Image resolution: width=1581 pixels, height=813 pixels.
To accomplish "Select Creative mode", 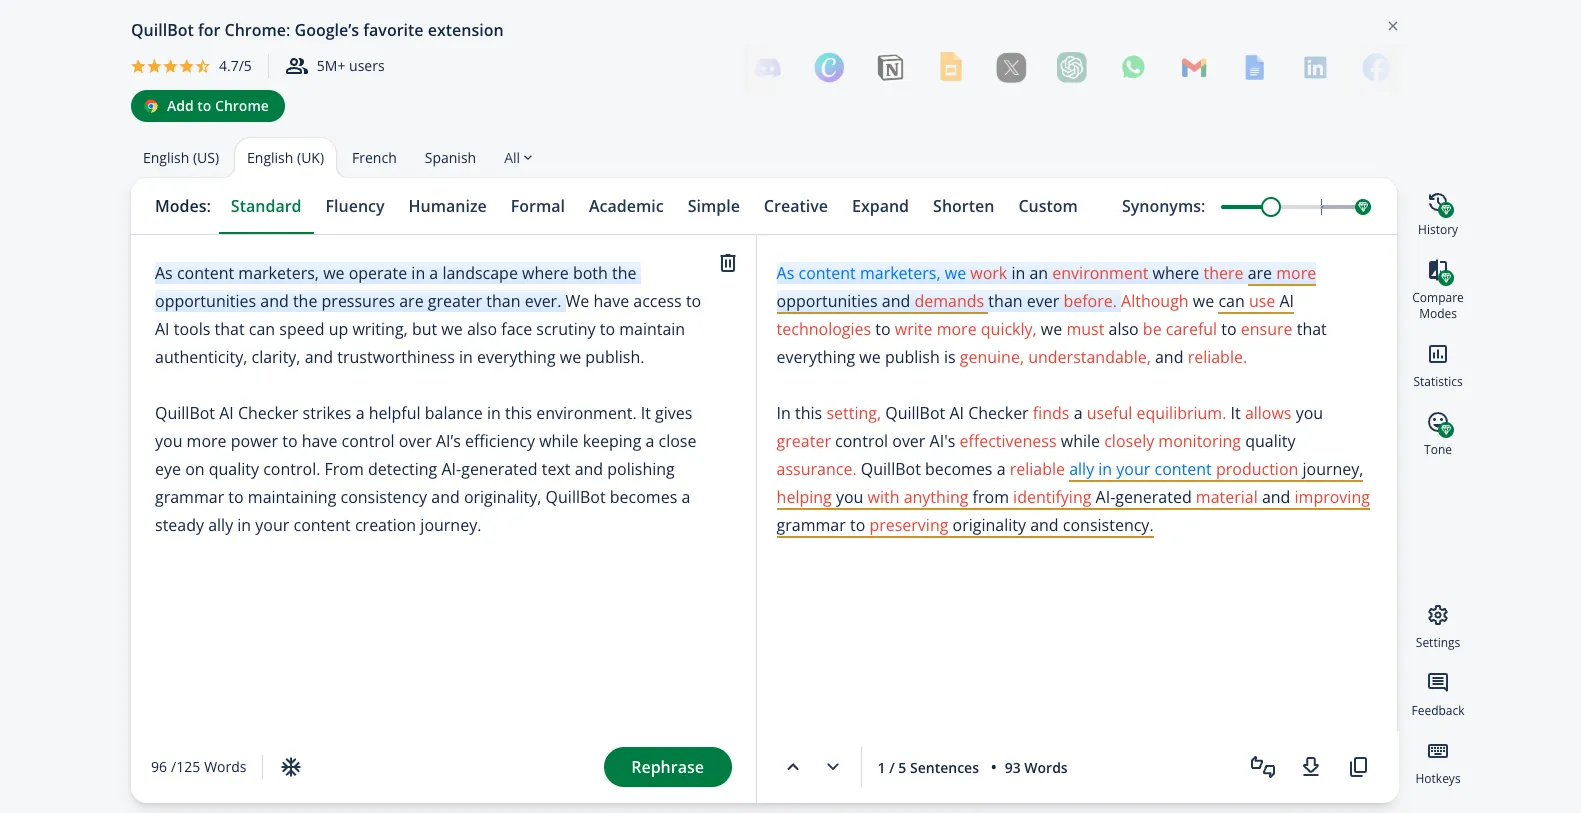I will (x=796, y=206).
